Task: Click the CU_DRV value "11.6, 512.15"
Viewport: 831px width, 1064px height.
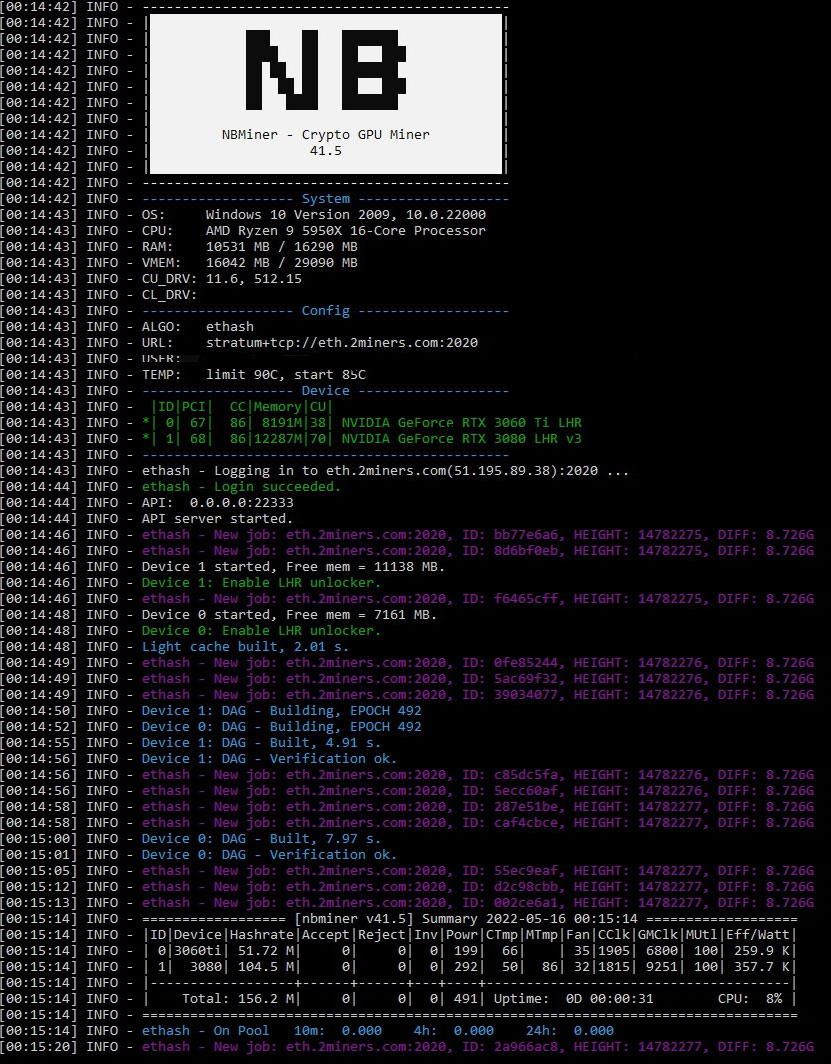Action: (x=254, y=279)
